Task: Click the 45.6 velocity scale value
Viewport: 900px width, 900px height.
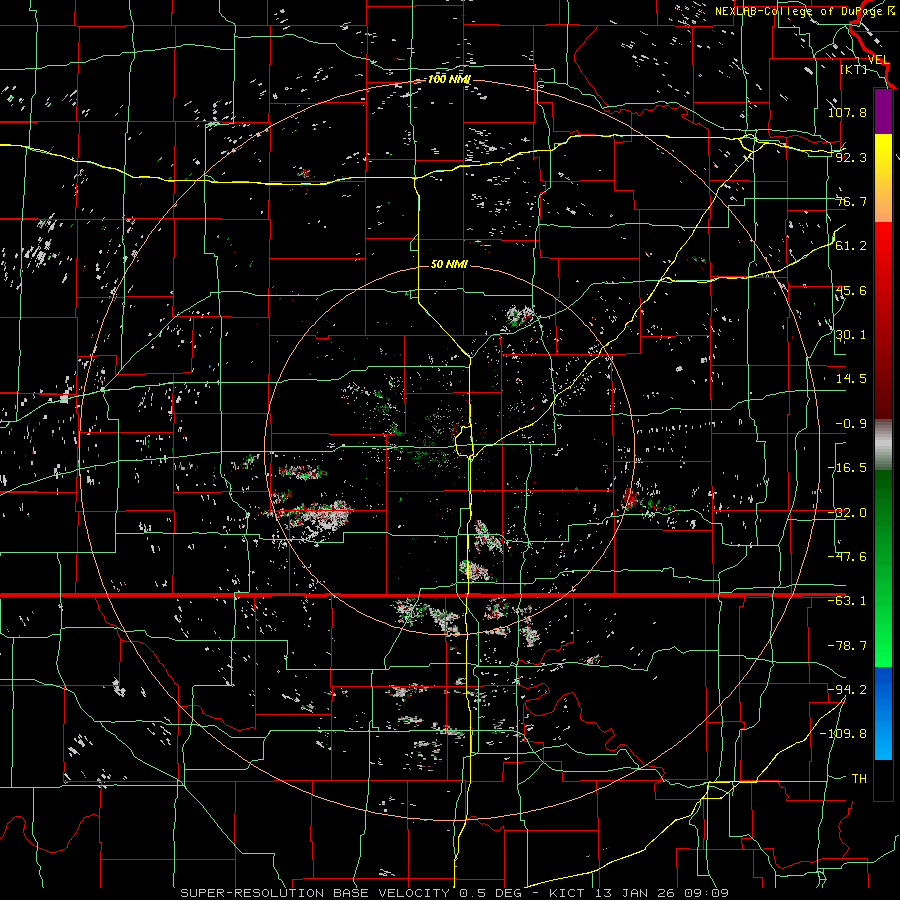Action: tap(851, 290)
